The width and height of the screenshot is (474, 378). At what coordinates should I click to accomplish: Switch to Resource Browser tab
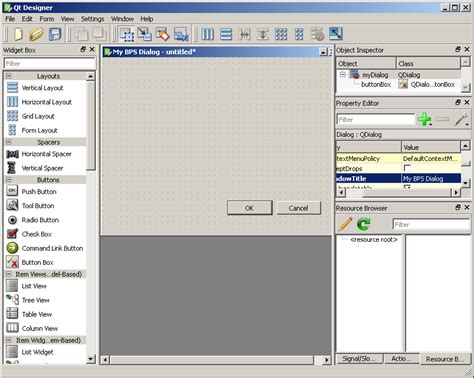(x=445, y=359)
